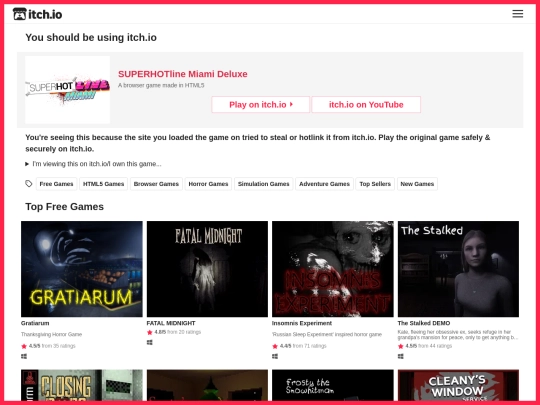The height and width of the screenshot is (405, 540).
Task: Click Windows icon under Gratiarum
Action: [24, 356]
